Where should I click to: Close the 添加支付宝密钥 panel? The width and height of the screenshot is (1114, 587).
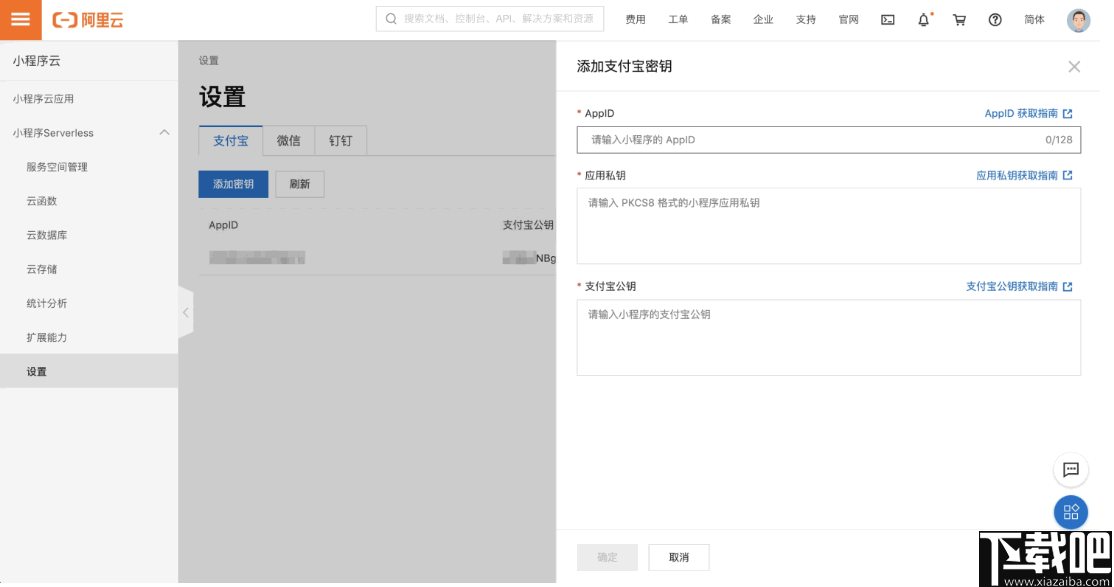[x=1074, y=67]
